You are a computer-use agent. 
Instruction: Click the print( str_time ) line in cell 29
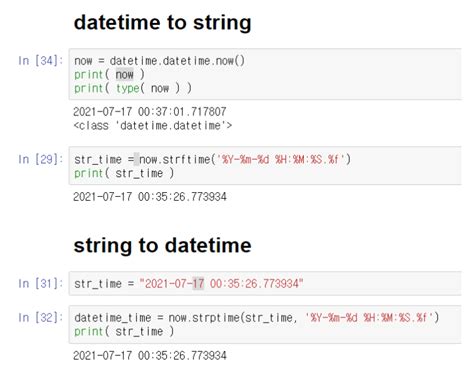(124, 173)
